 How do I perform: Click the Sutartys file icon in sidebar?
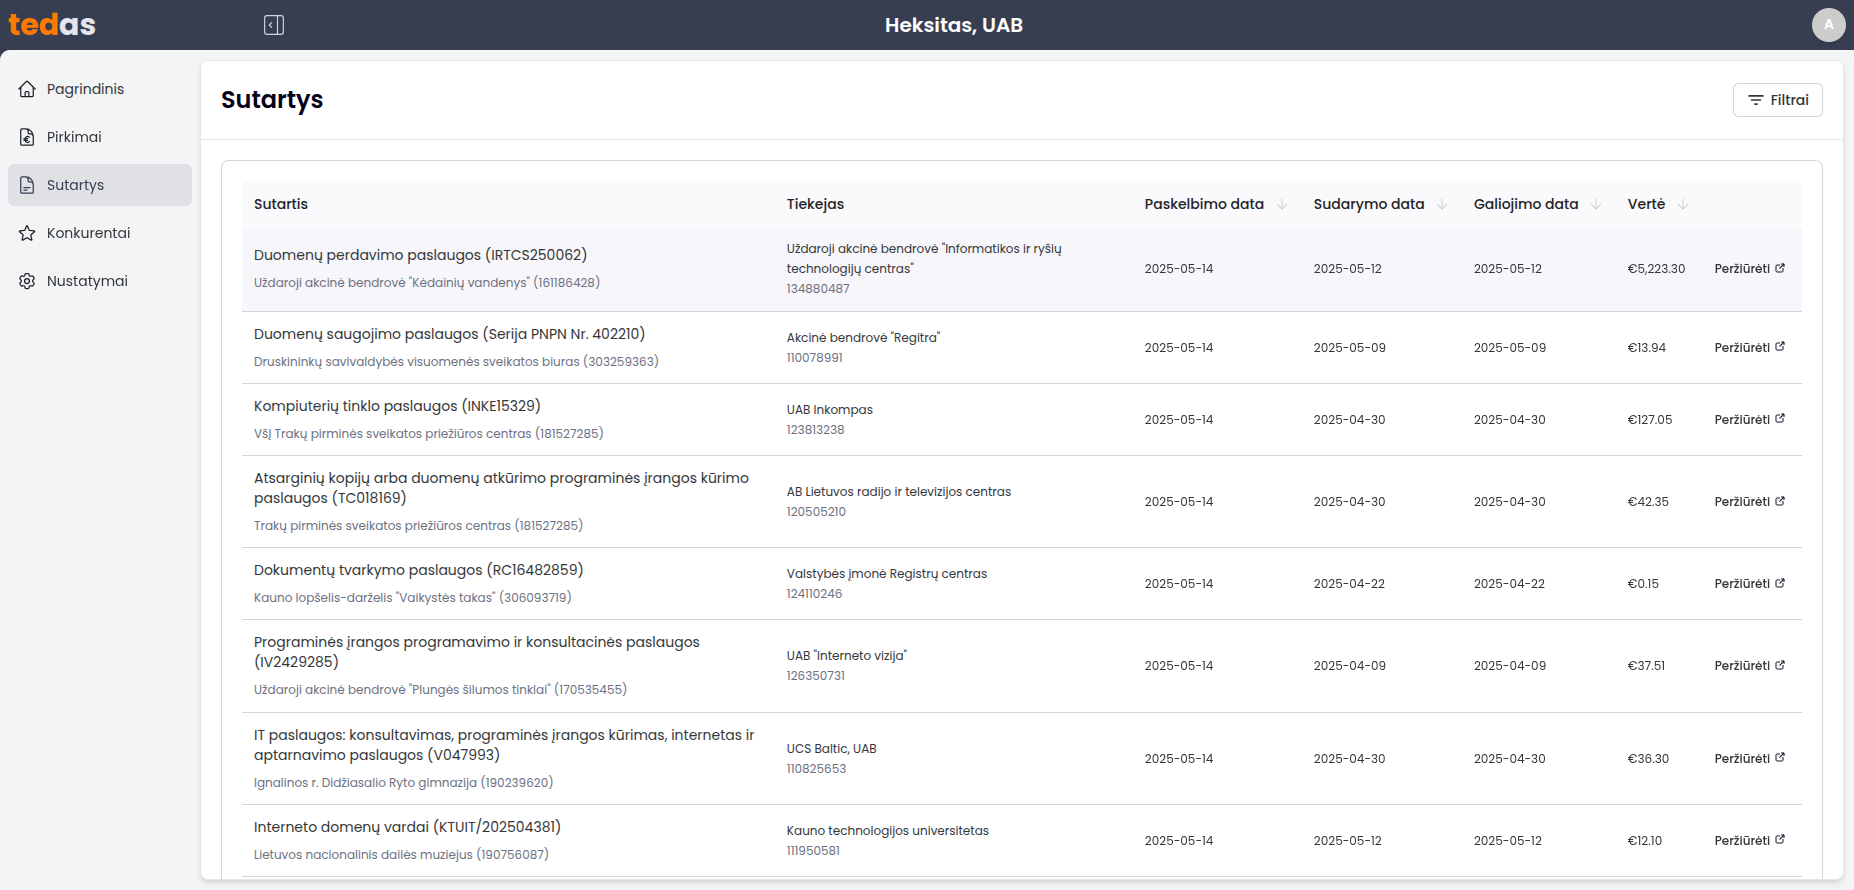(x=27, y=185)
